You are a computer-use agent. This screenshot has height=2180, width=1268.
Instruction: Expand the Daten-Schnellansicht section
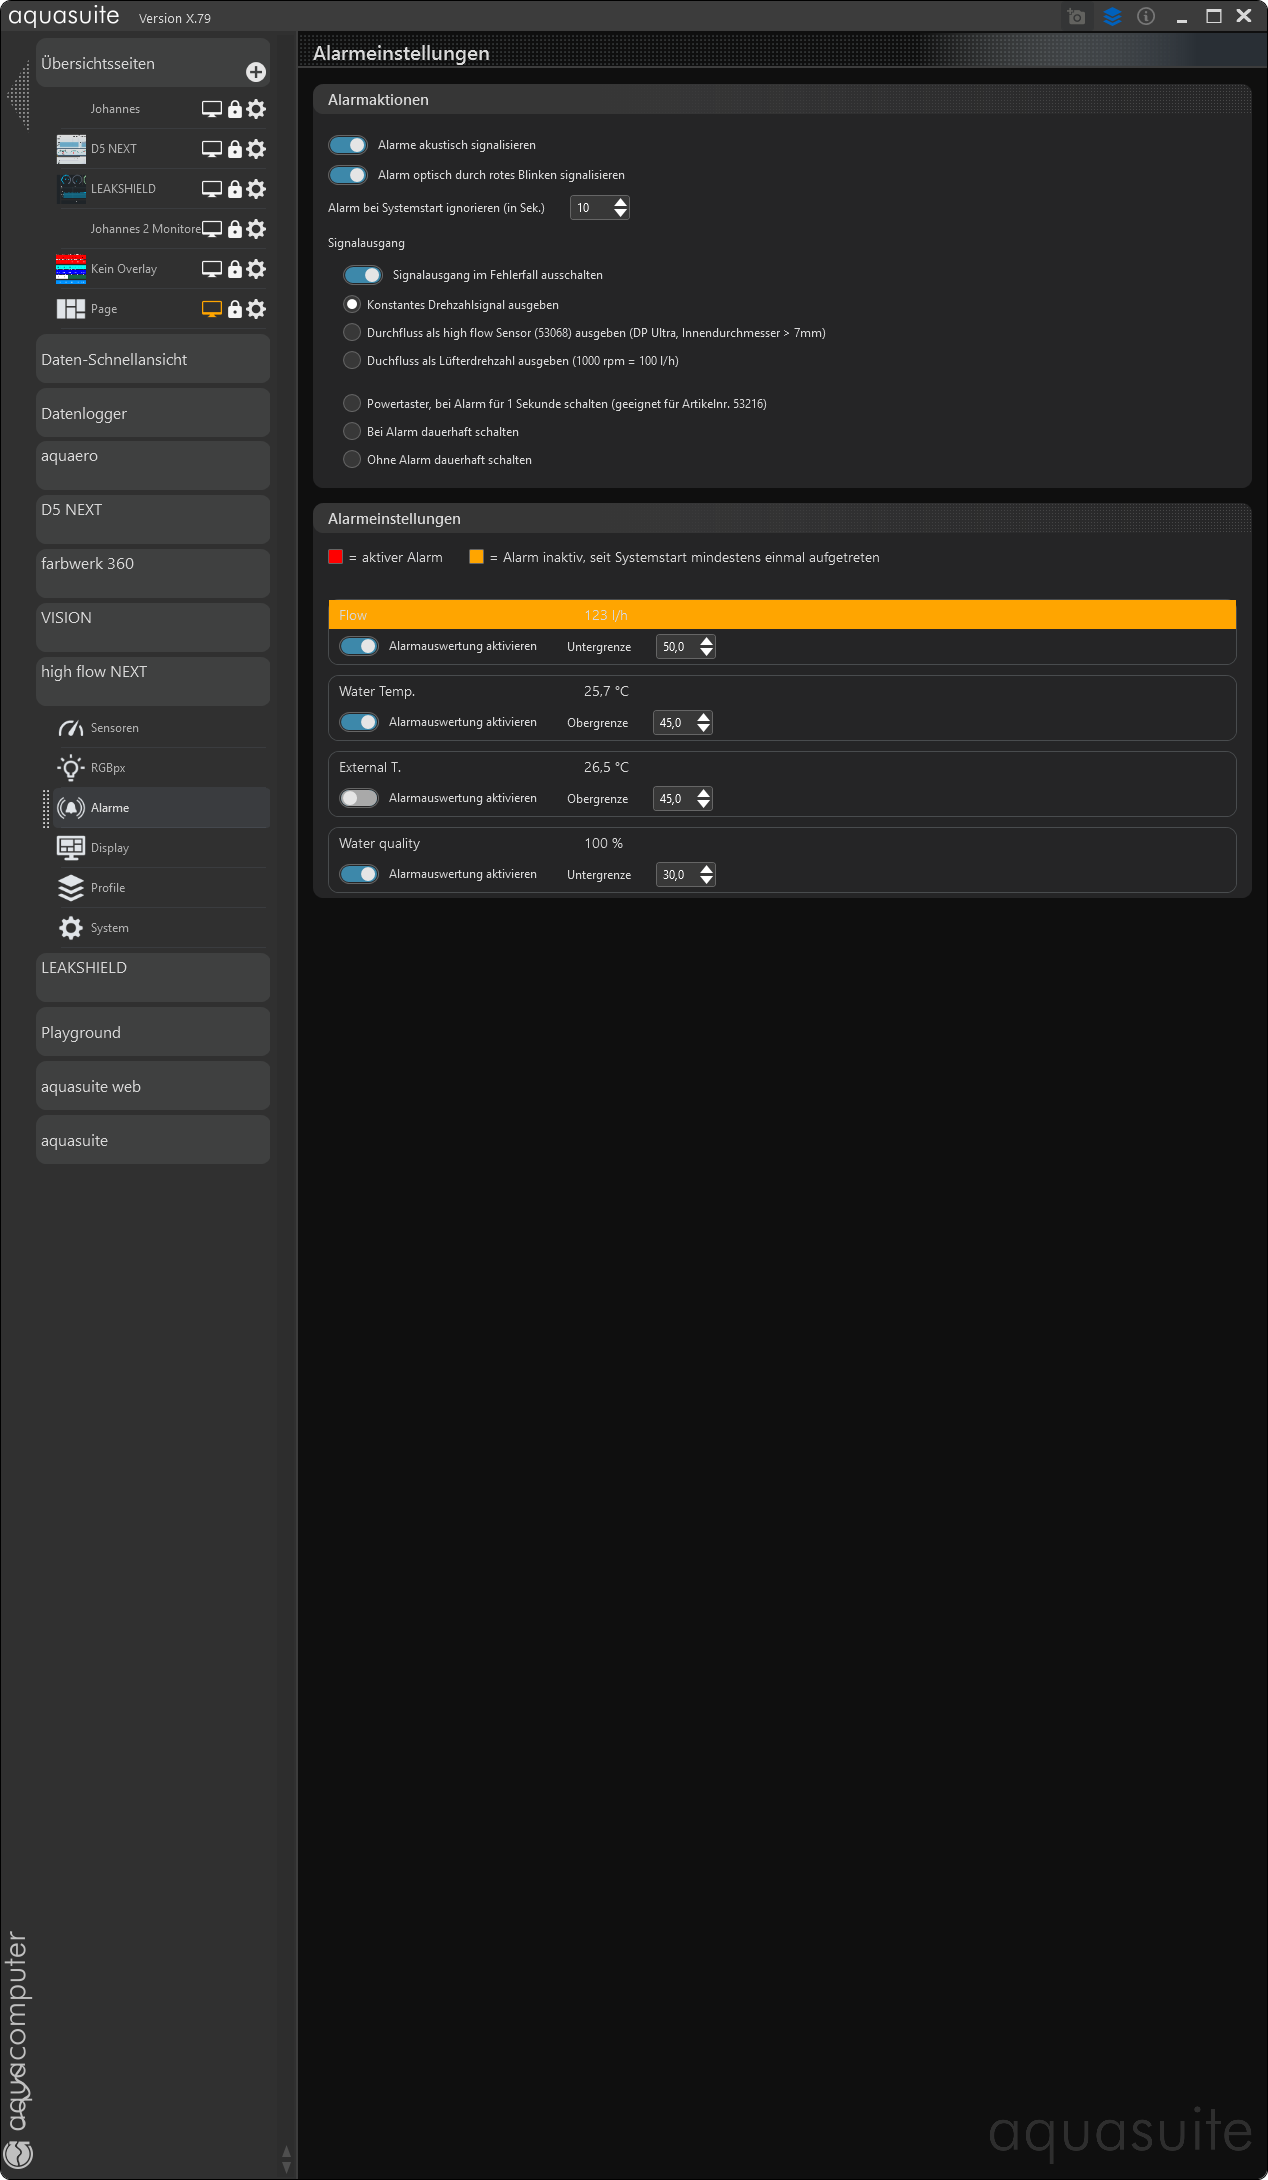tap(153, 359)
